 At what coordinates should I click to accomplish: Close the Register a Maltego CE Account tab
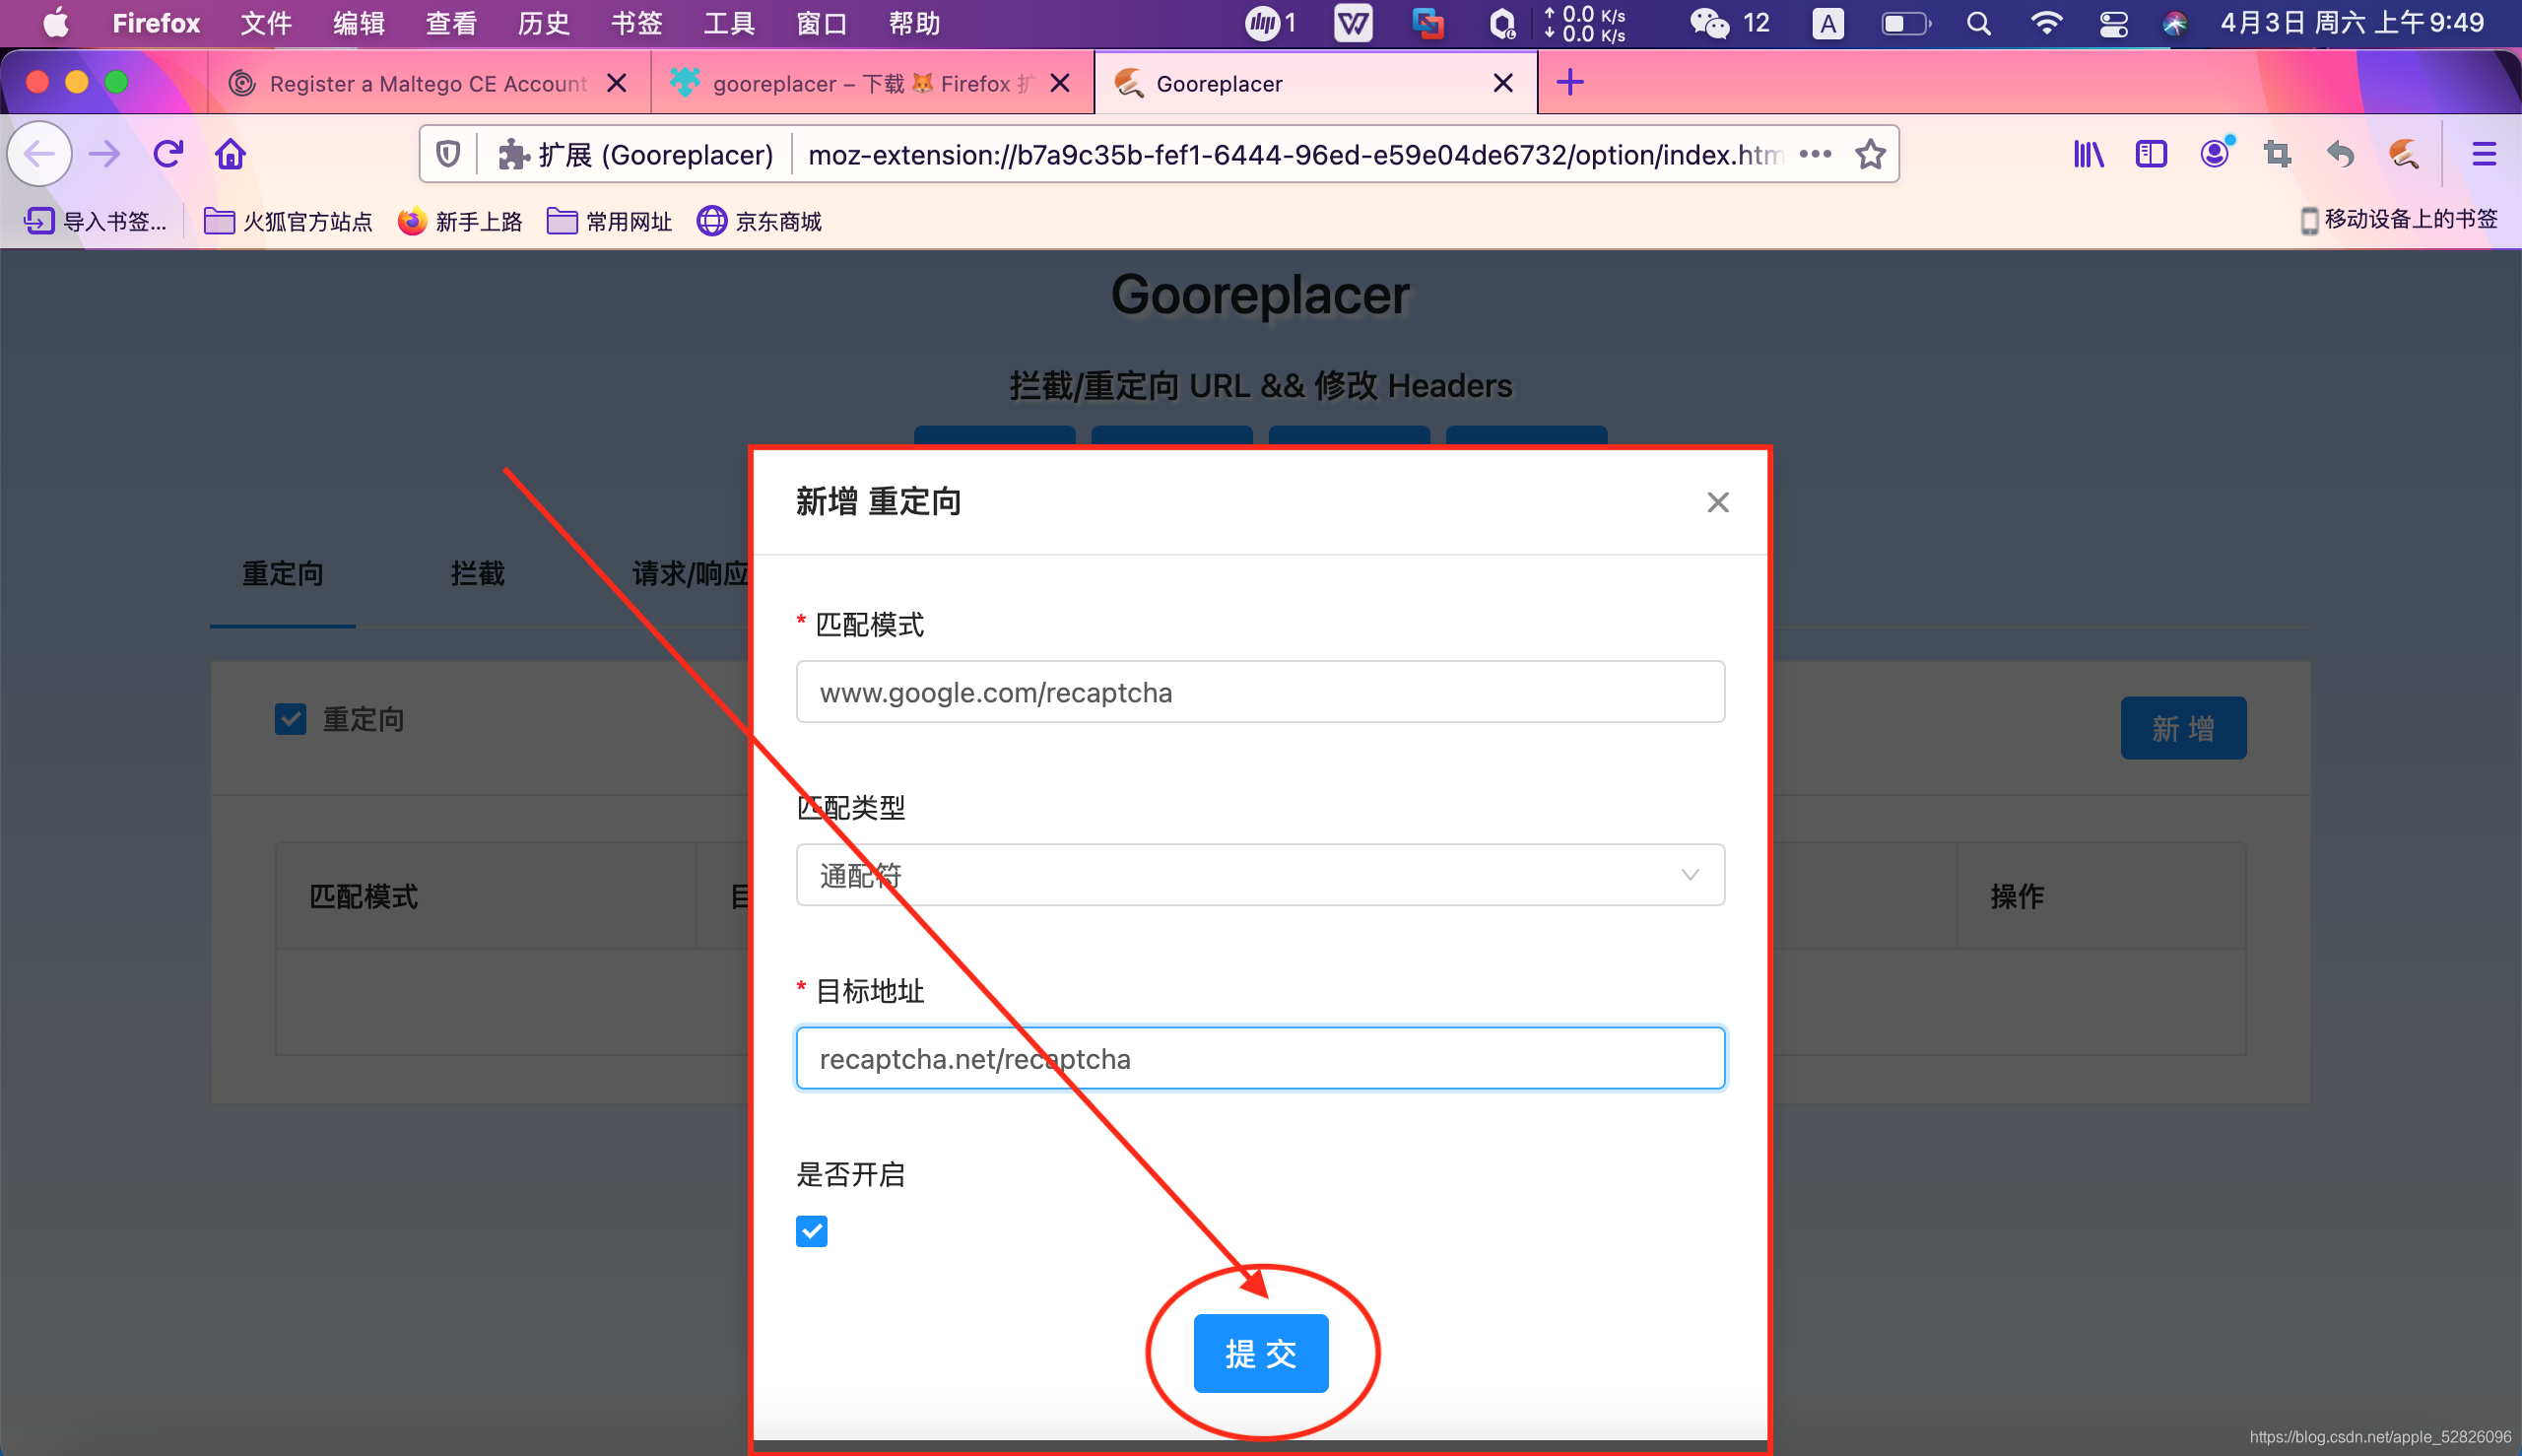tap(617, 83)
